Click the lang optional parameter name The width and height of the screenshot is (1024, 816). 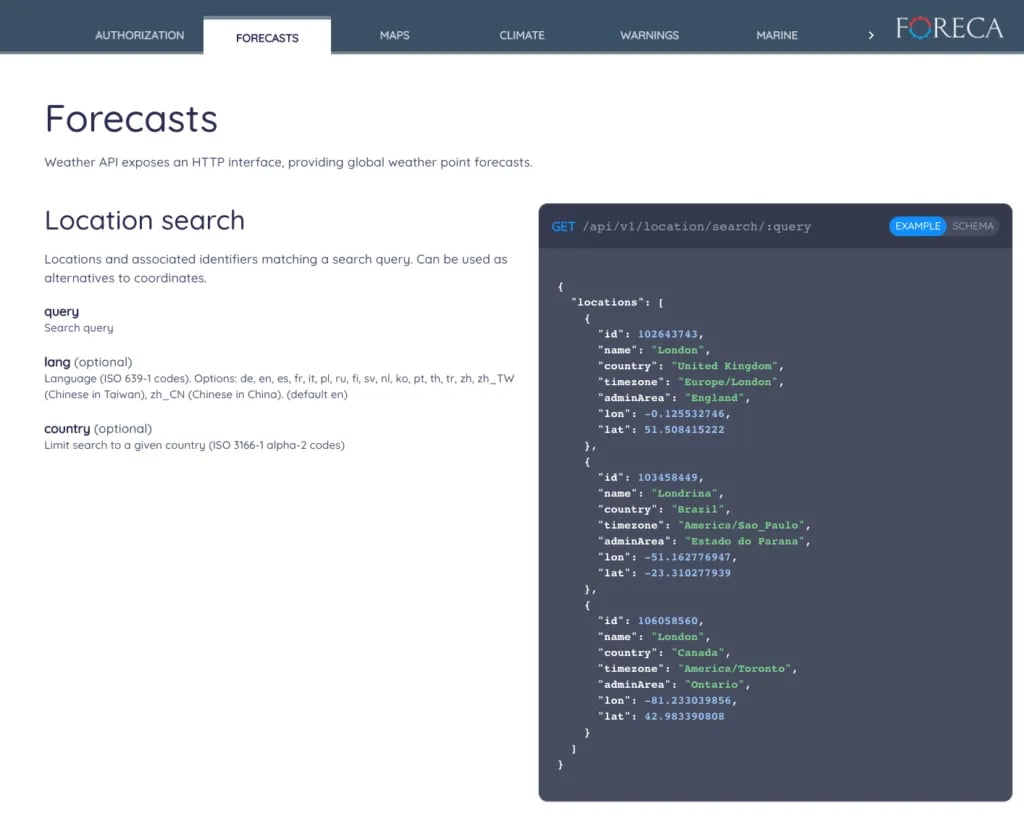(x=57, y=362)
